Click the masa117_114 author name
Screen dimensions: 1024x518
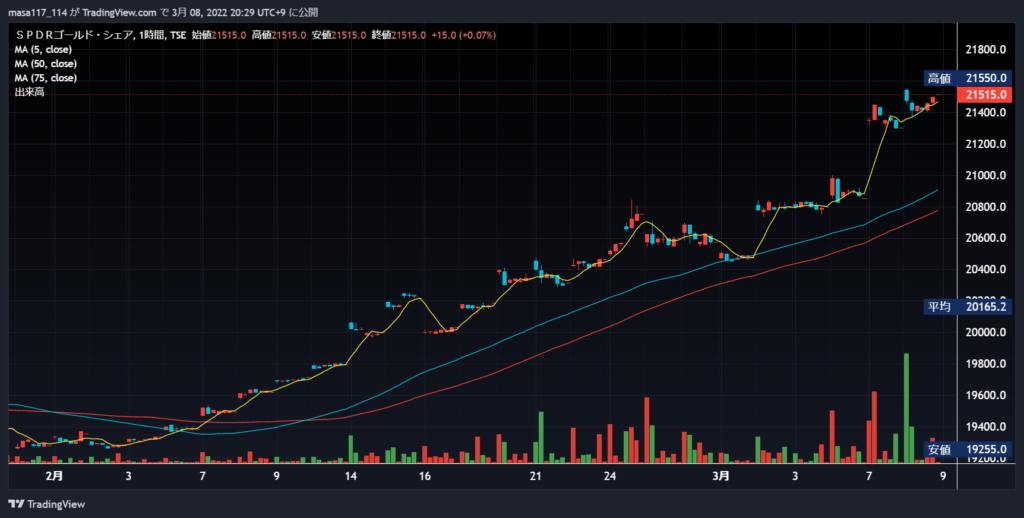tap(37, 12)
